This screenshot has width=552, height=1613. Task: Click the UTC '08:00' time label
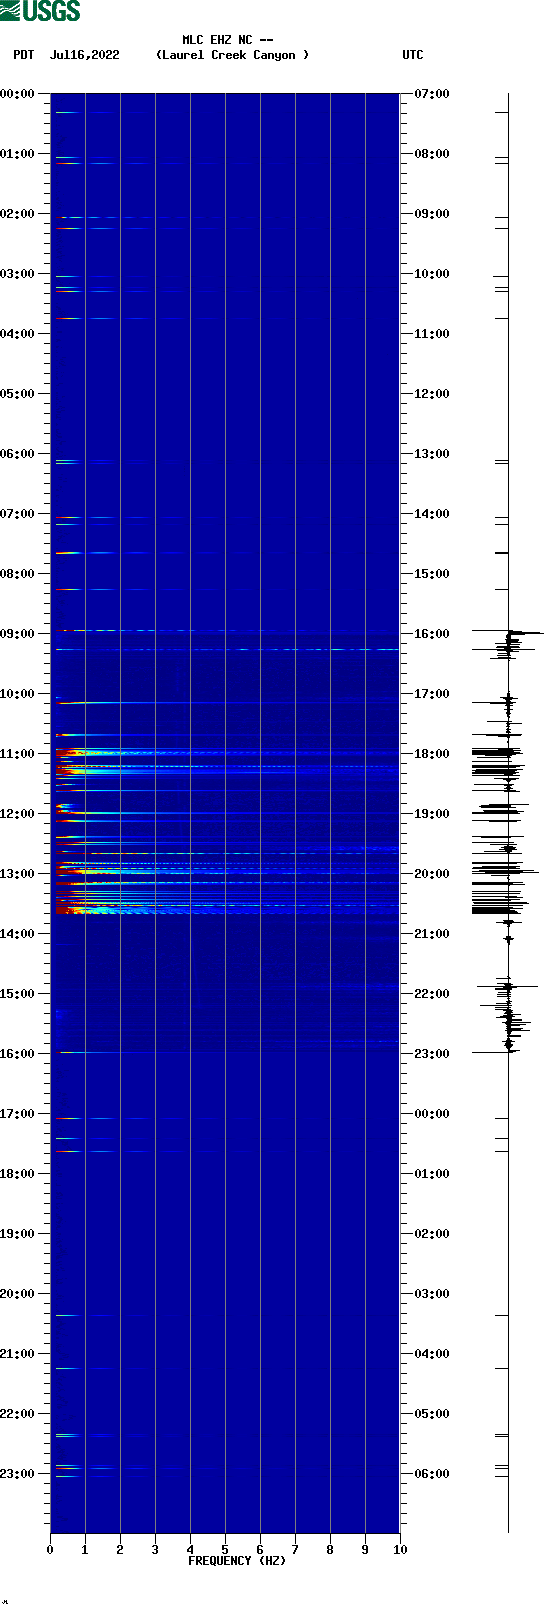click(432, 154)
